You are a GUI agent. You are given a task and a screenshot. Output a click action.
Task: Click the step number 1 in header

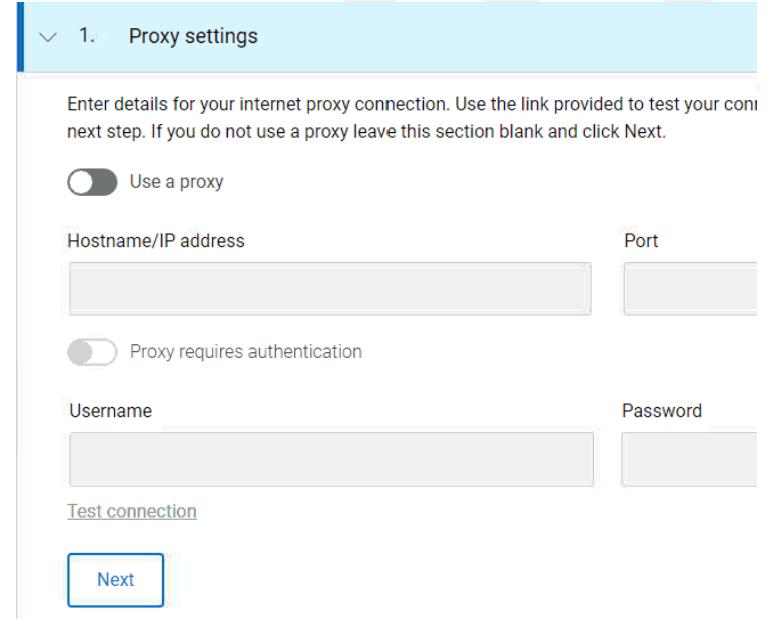(x=86, y=37)
